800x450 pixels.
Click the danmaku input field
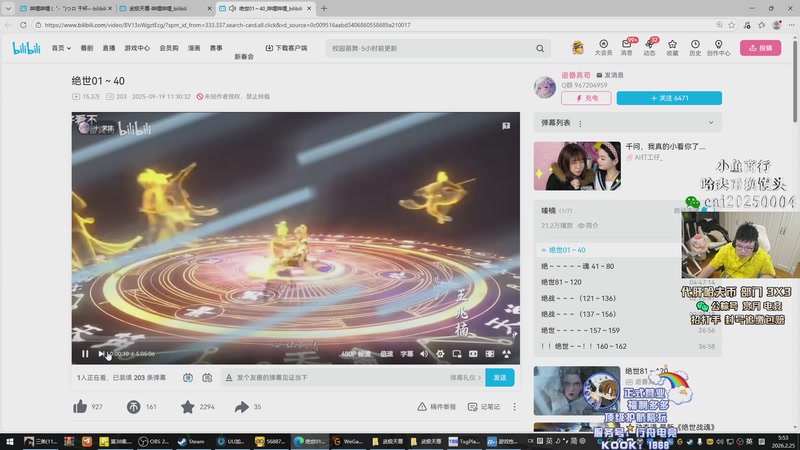point(339,378)
